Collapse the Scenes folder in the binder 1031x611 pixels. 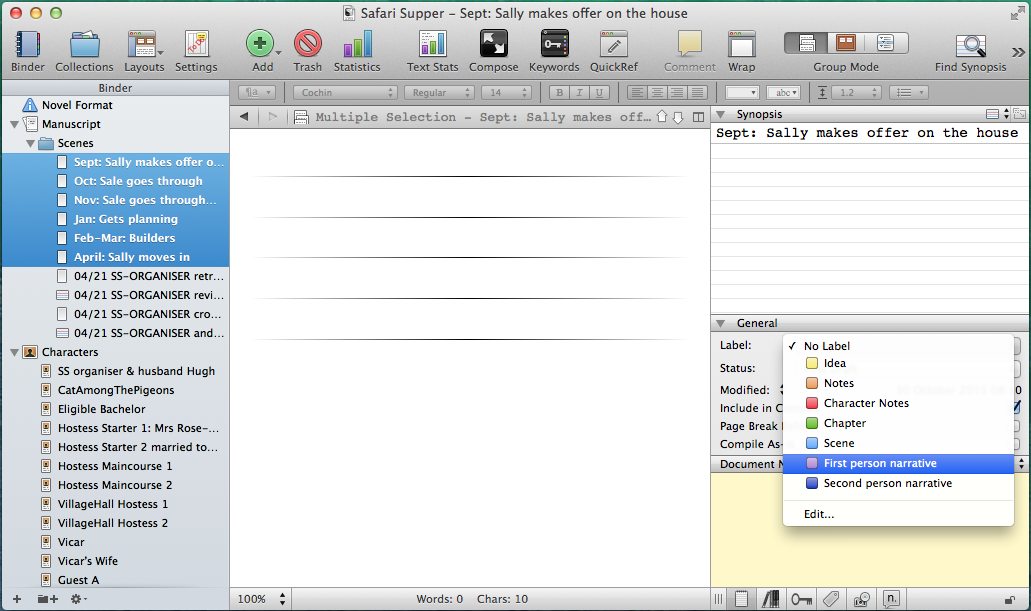[30, 143]
